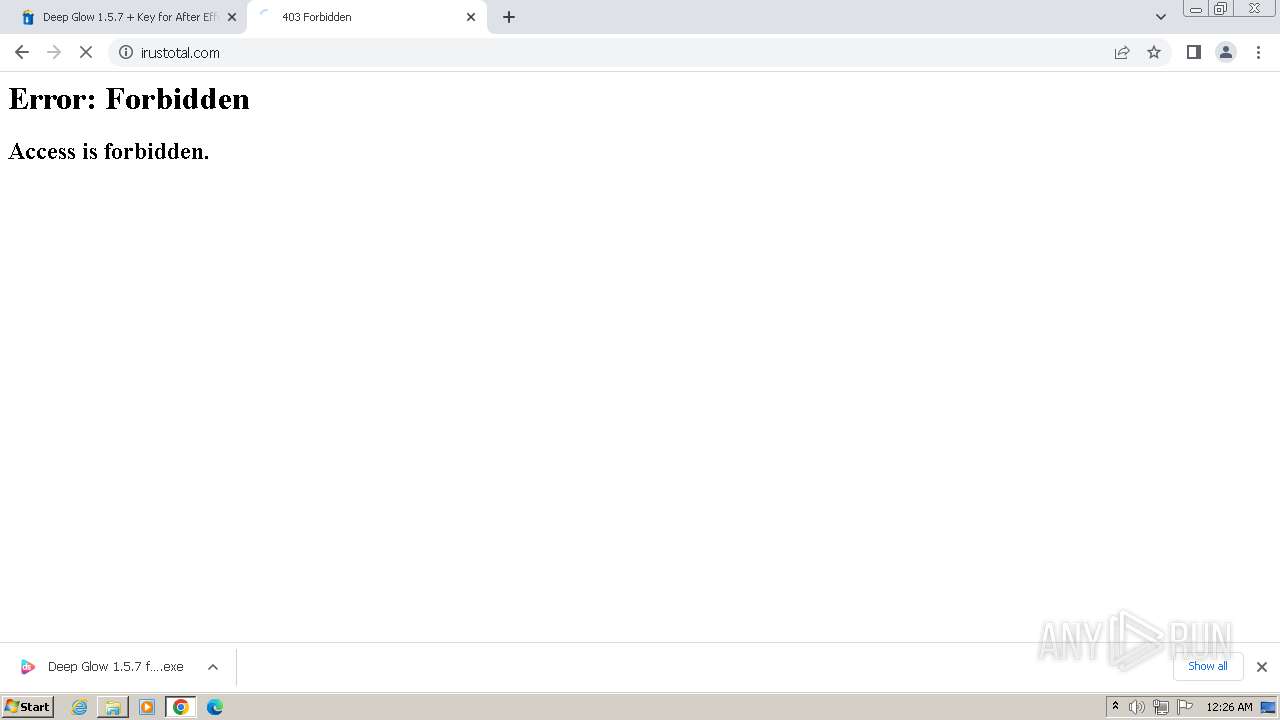Close the downloads bar
The height and width of the screenshot is (720, 1280).
click(1262, 667)
